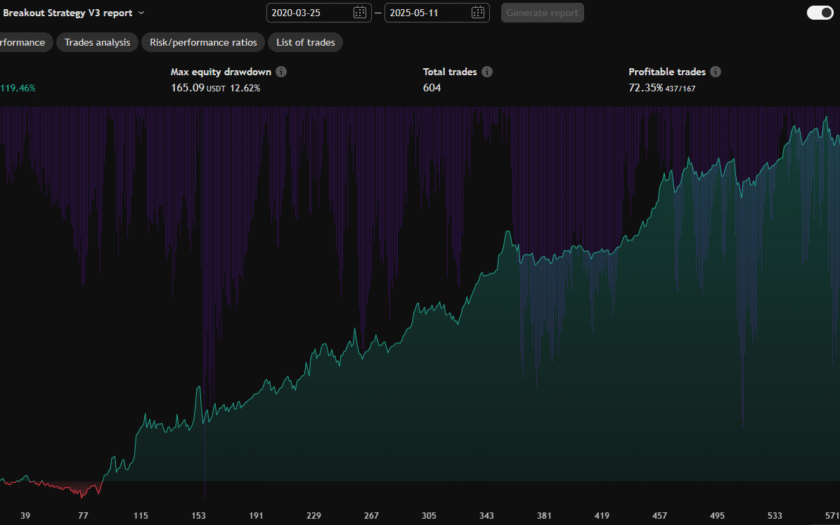Image resolution: width=840 pixels, height=525 pixels.
Task: Open the List of trades tab
Action: (x=305, y=42)
